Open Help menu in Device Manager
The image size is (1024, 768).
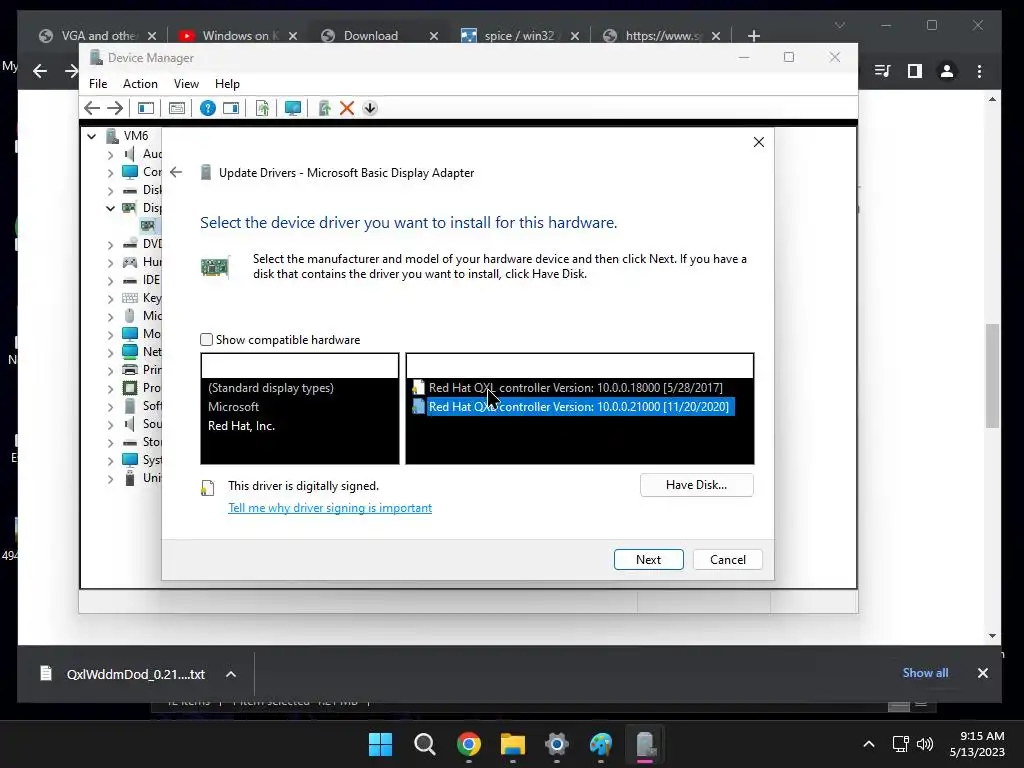coord(227,84)
